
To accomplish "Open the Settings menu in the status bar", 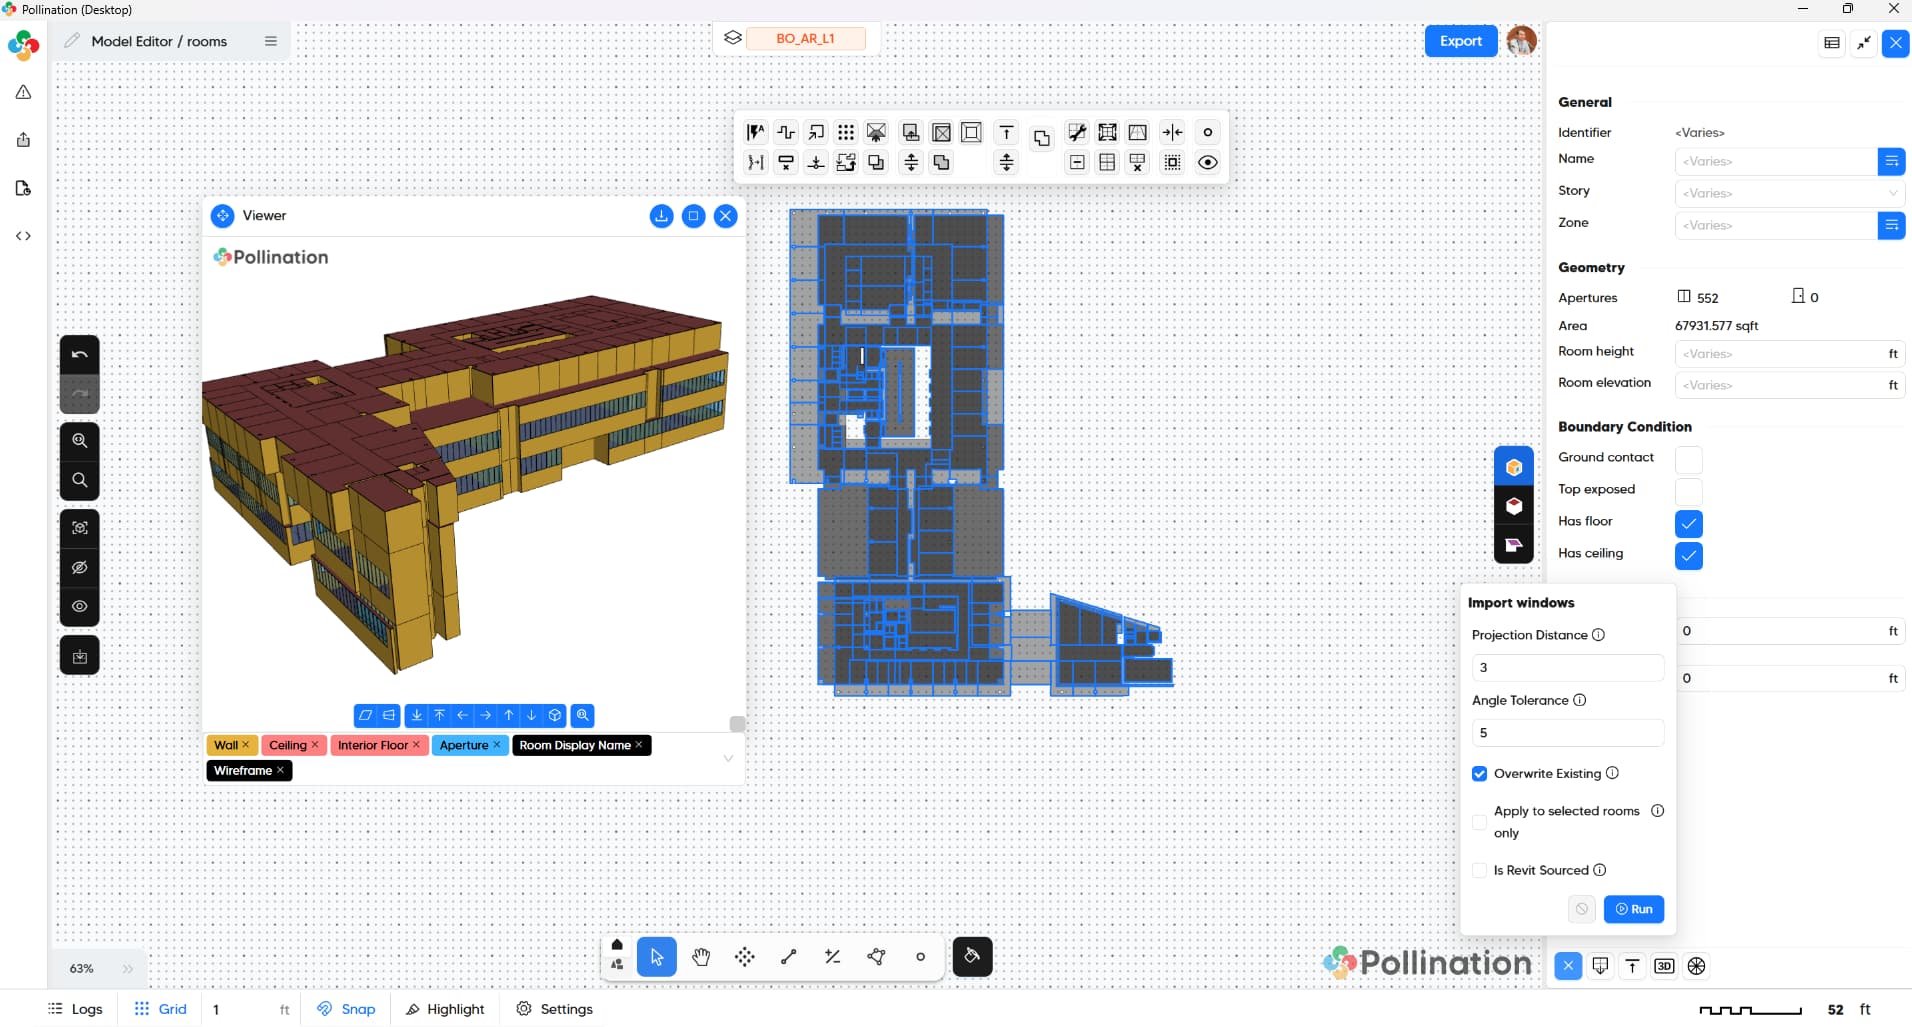I will pyautogui.click(x=554, y=1009).
